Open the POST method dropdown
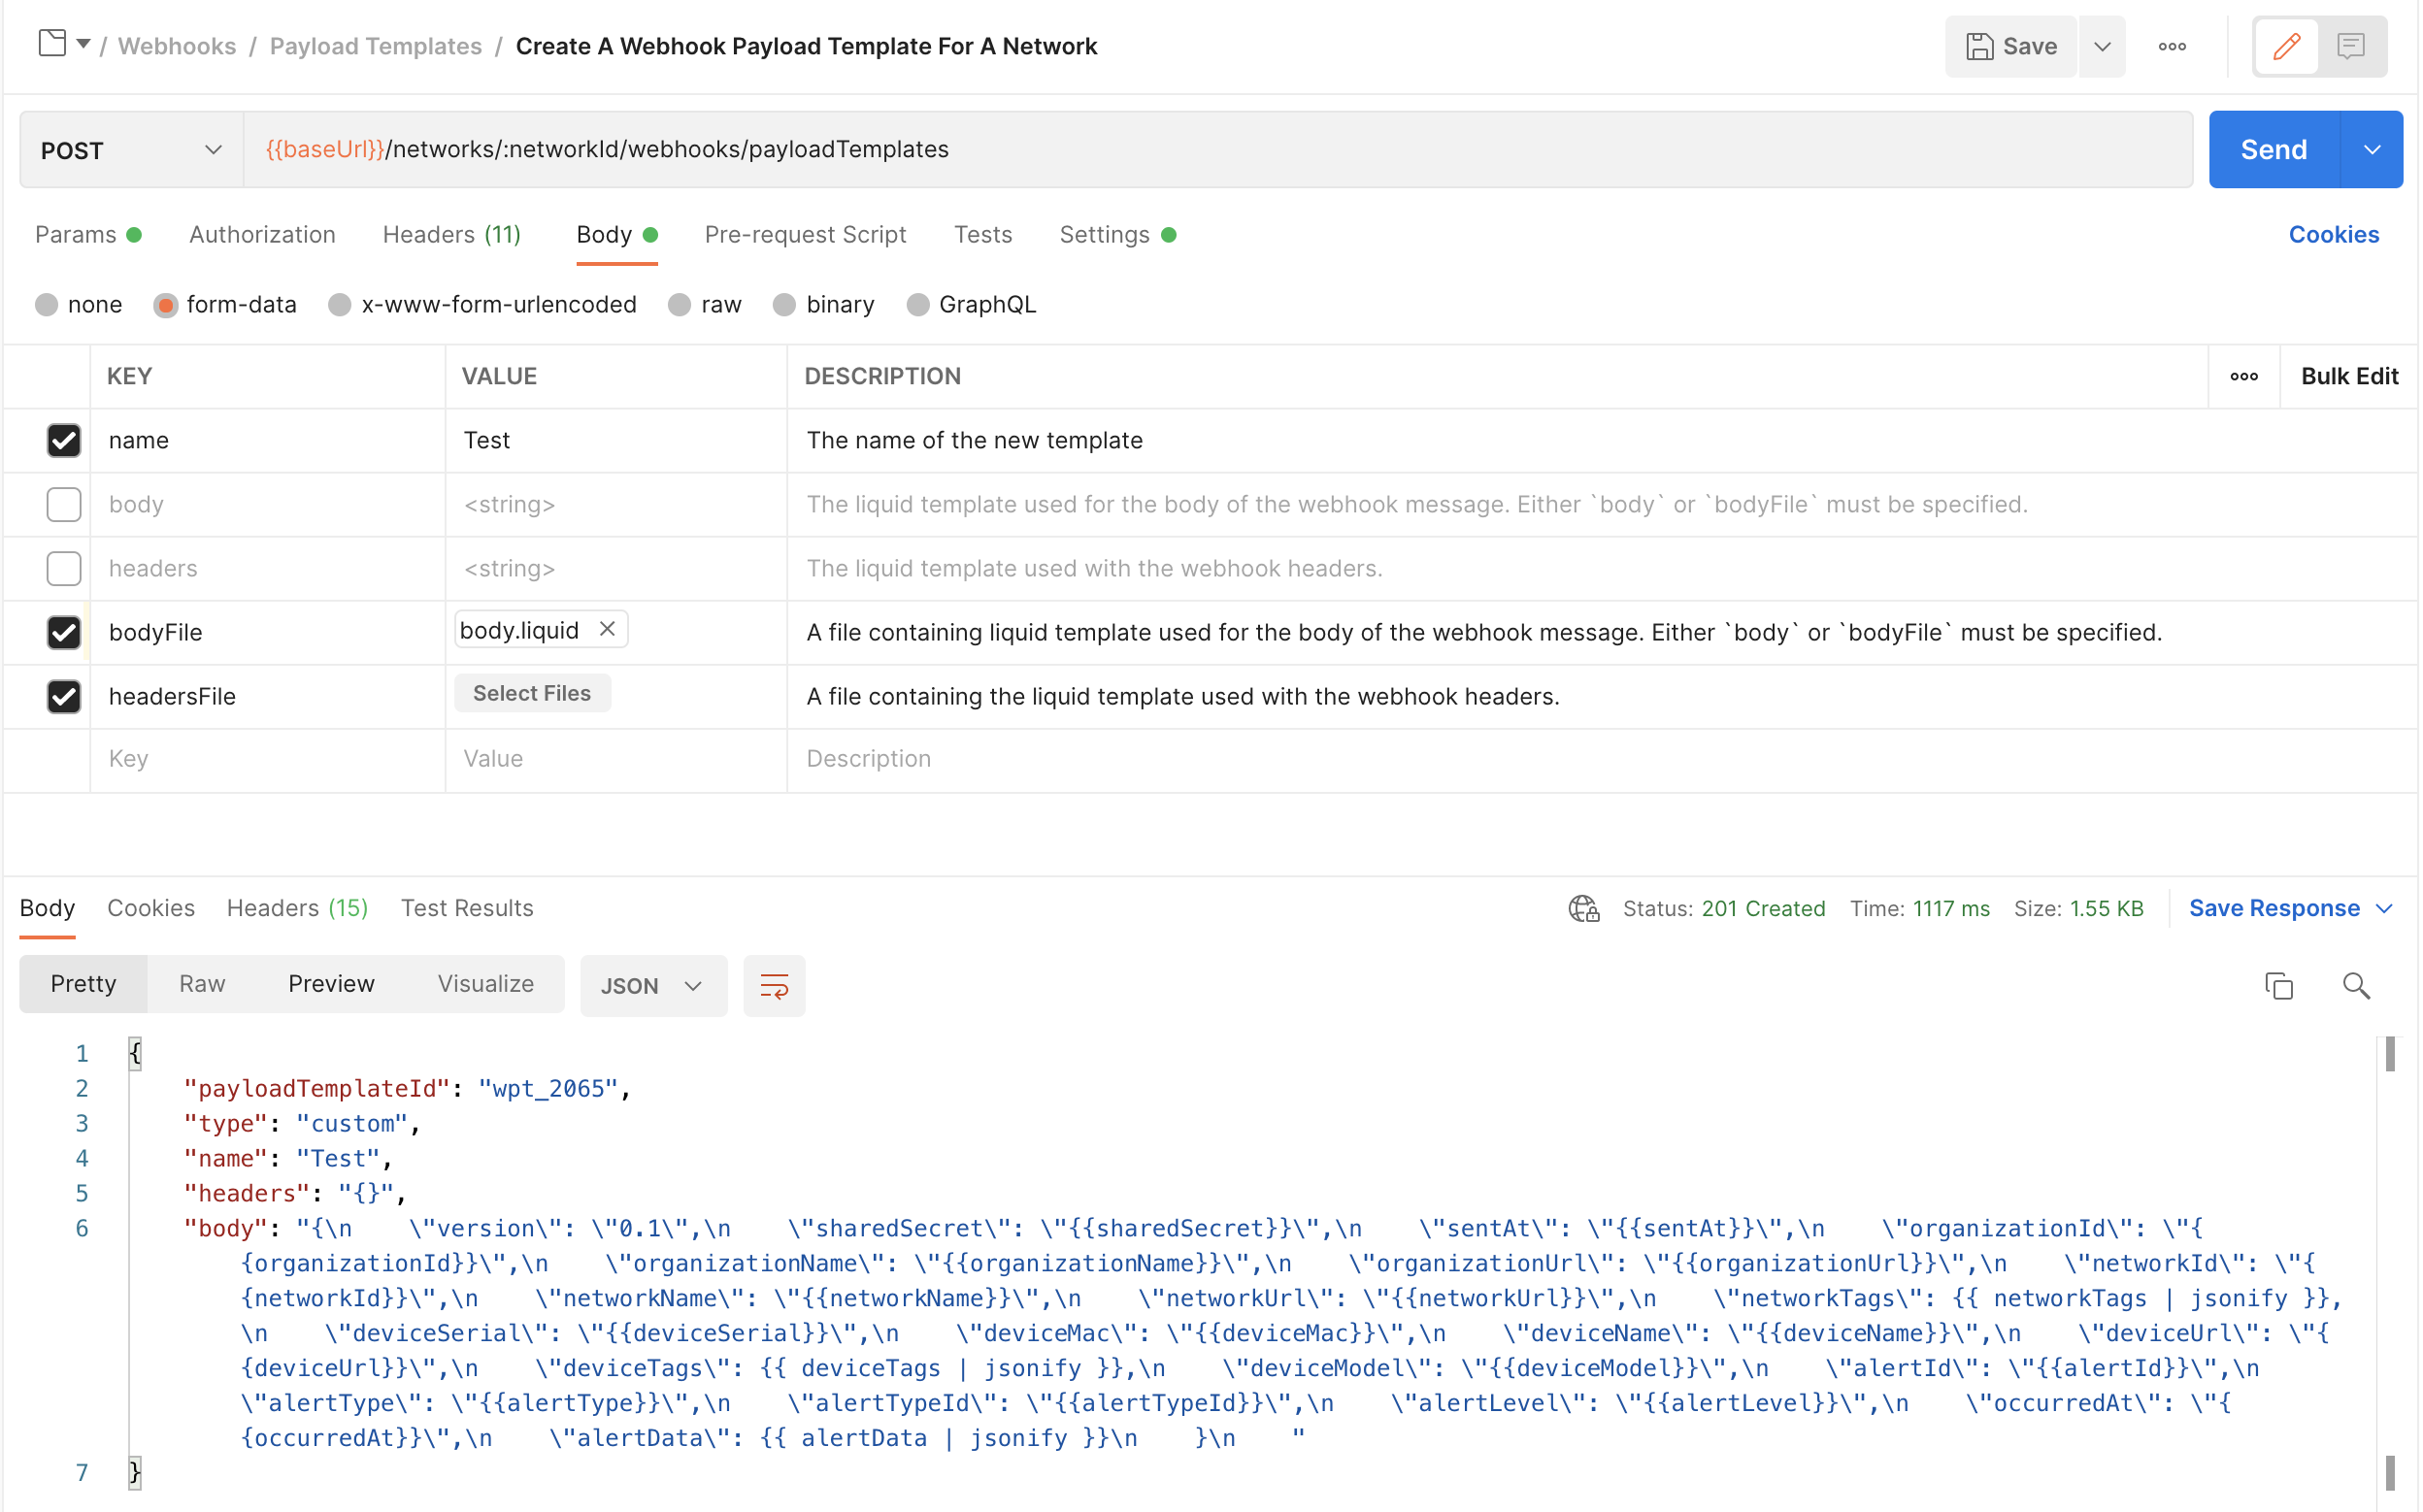The image size is (2423, 1512). 131,150
